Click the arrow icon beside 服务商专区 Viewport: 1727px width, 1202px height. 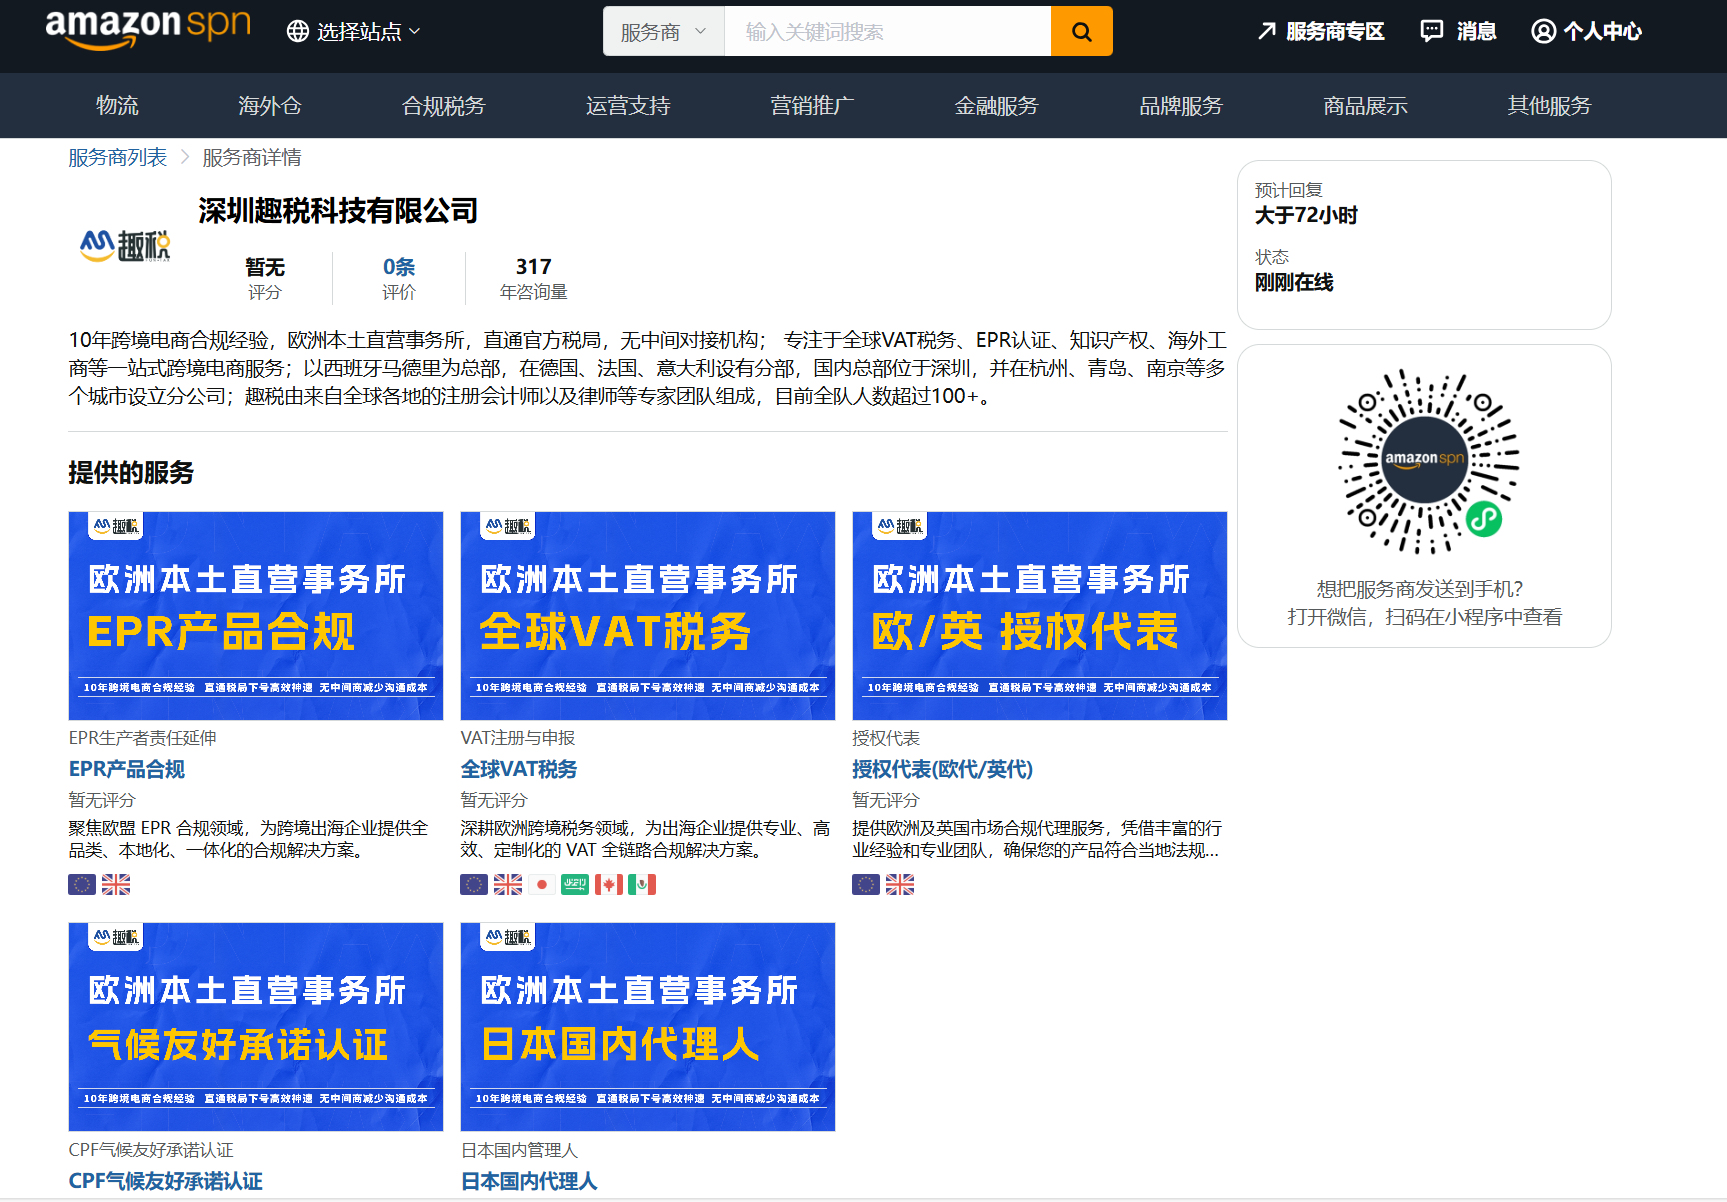tap(1267, 32)
